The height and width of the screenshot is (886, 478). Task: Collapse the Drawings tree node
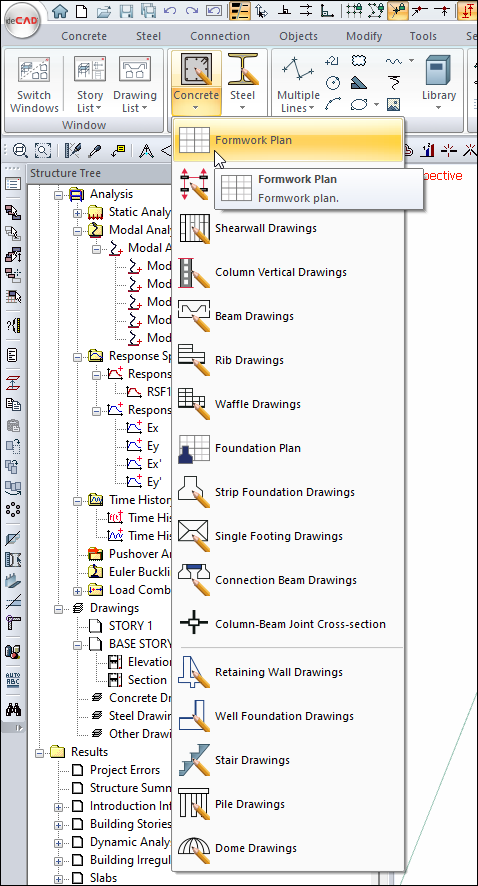click(58, 609)
